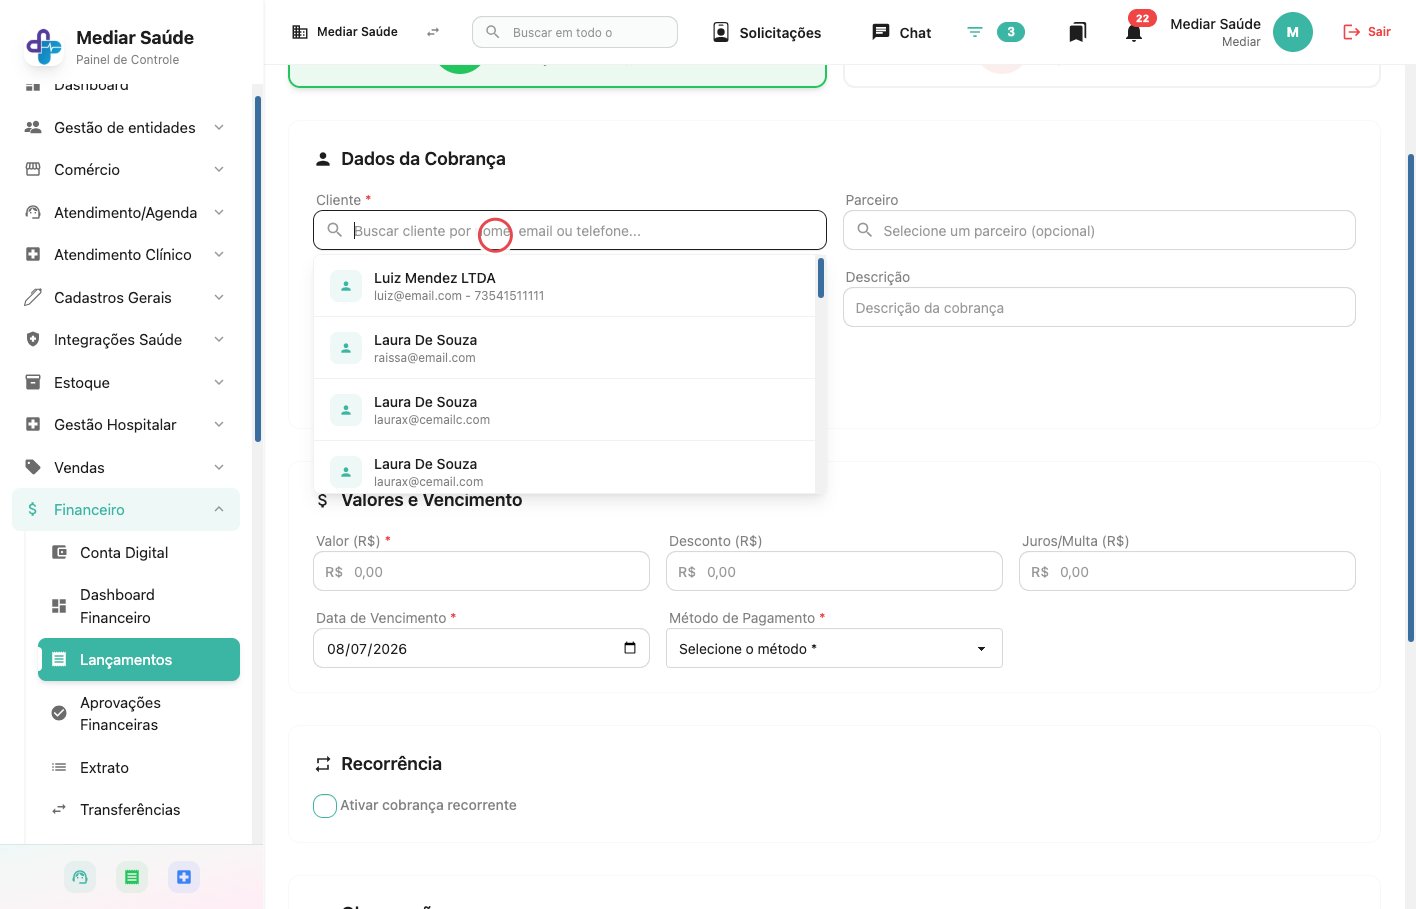
Task: Expand the Gestão de entidades menu
Action: point(126,128)
